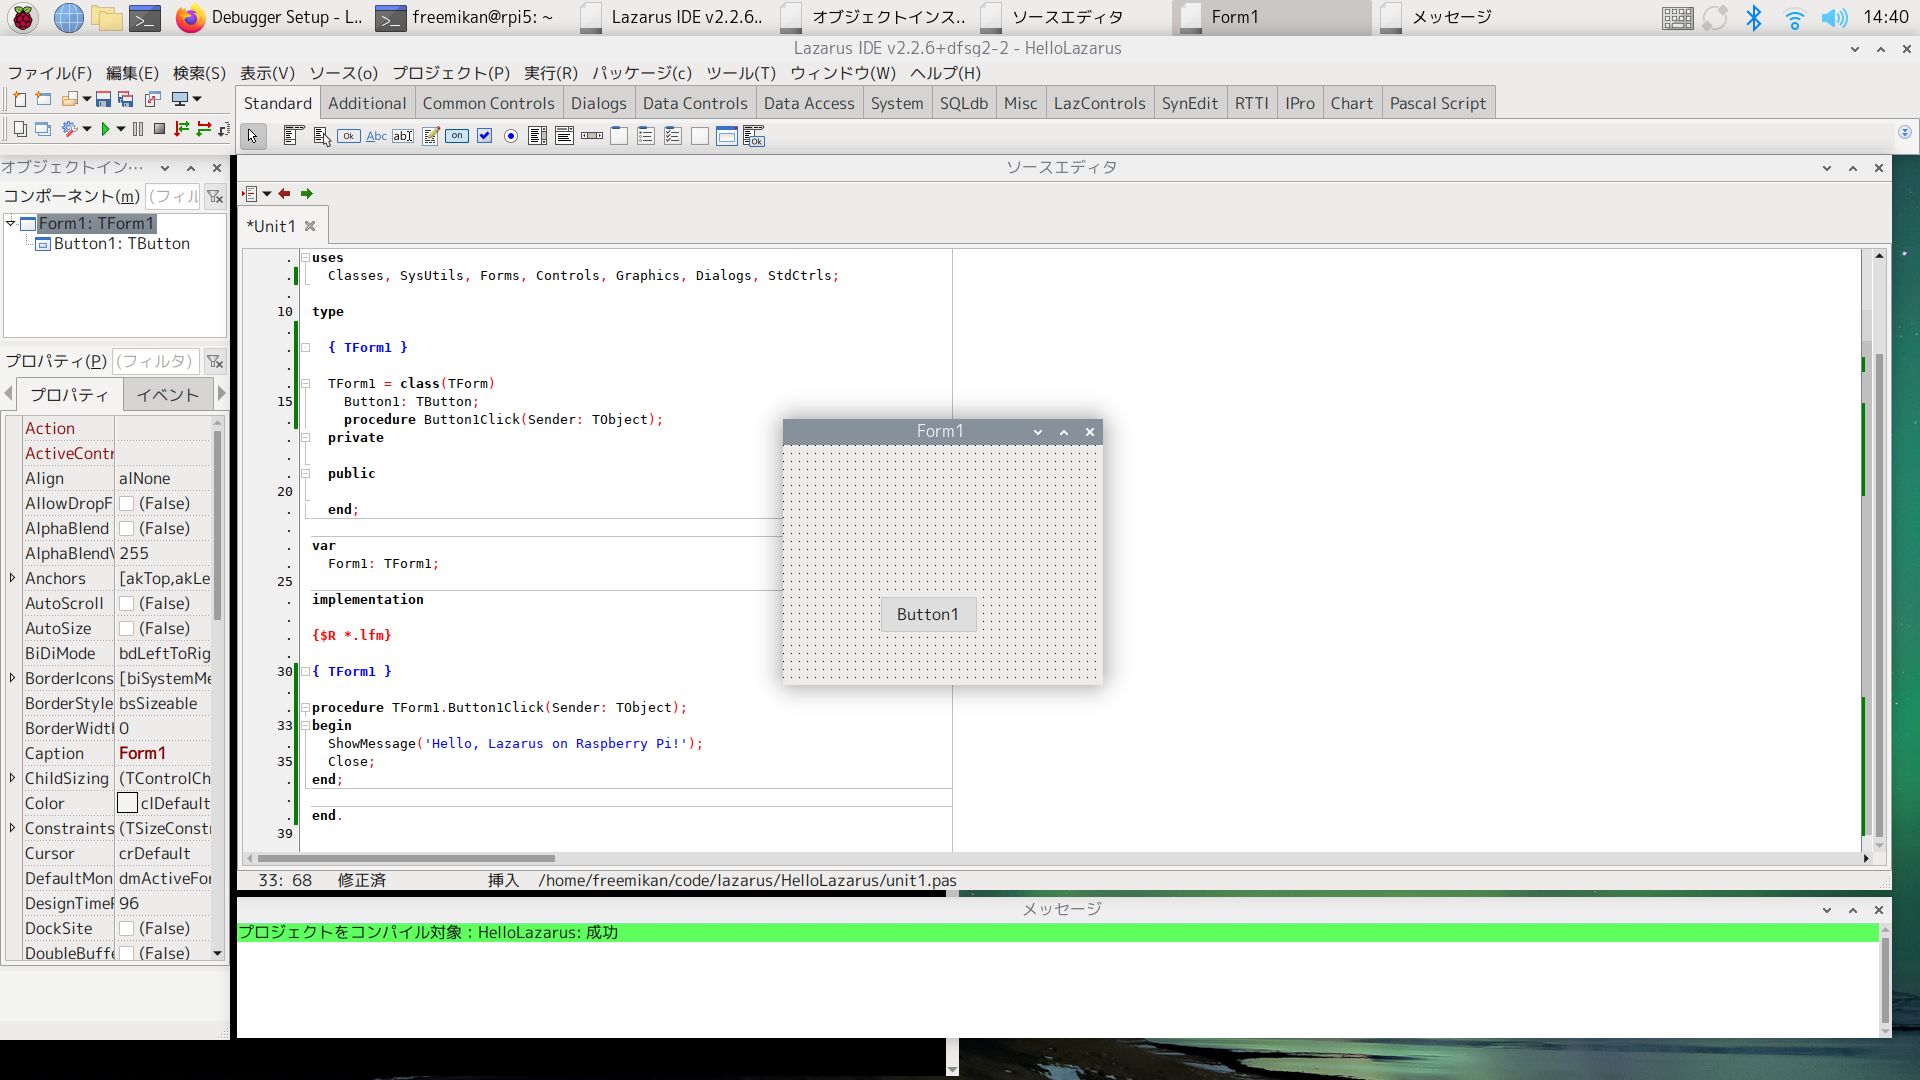Viewport: 1920px width, 1080px height.
Task: Pick TCheckBox component from palette
Action: pyautogui.click(x=484, y=136)
